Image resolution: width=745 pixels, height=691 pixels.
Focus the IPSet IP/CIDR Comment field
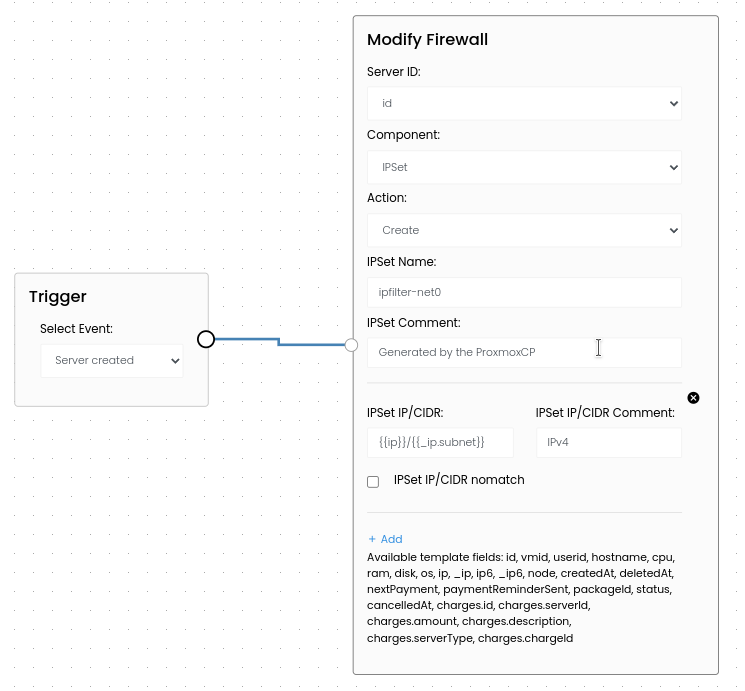(608, 442)
